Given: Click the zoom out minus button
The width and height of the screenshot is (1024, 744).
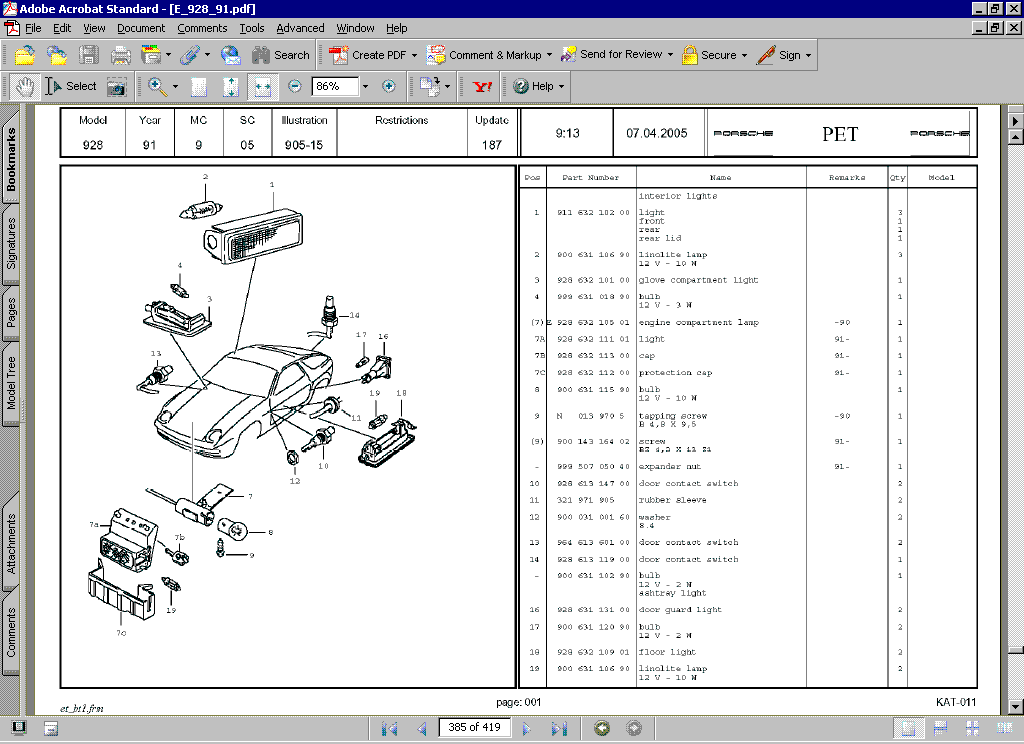Looking at the screenshot, I should (295, 86).
